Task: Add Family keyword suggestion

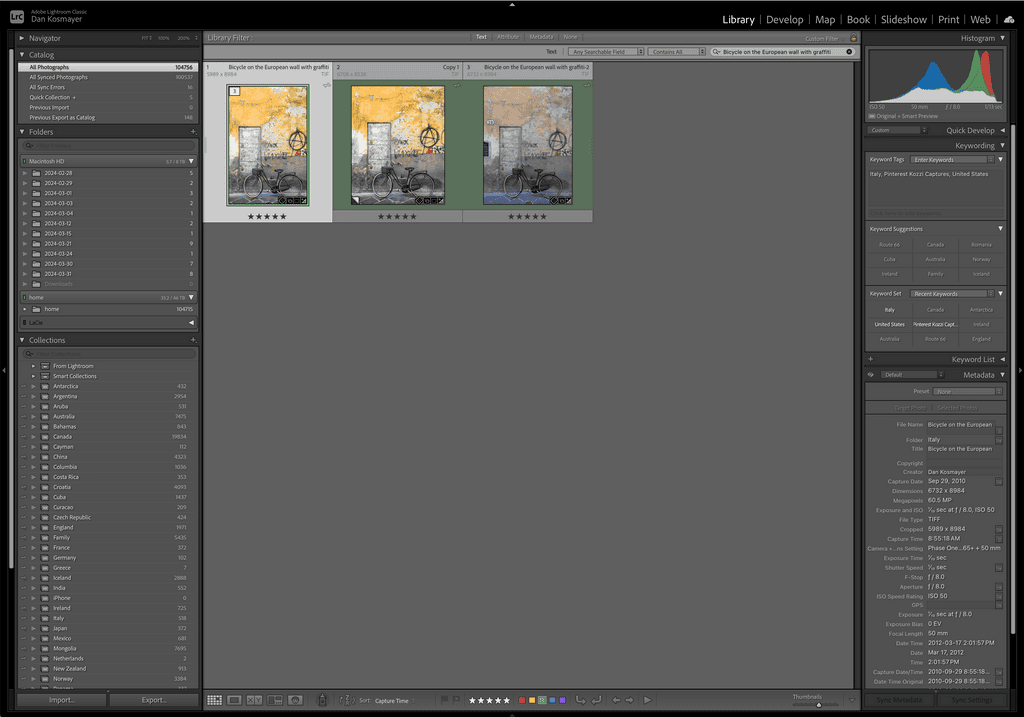Action: coord(935,274)
